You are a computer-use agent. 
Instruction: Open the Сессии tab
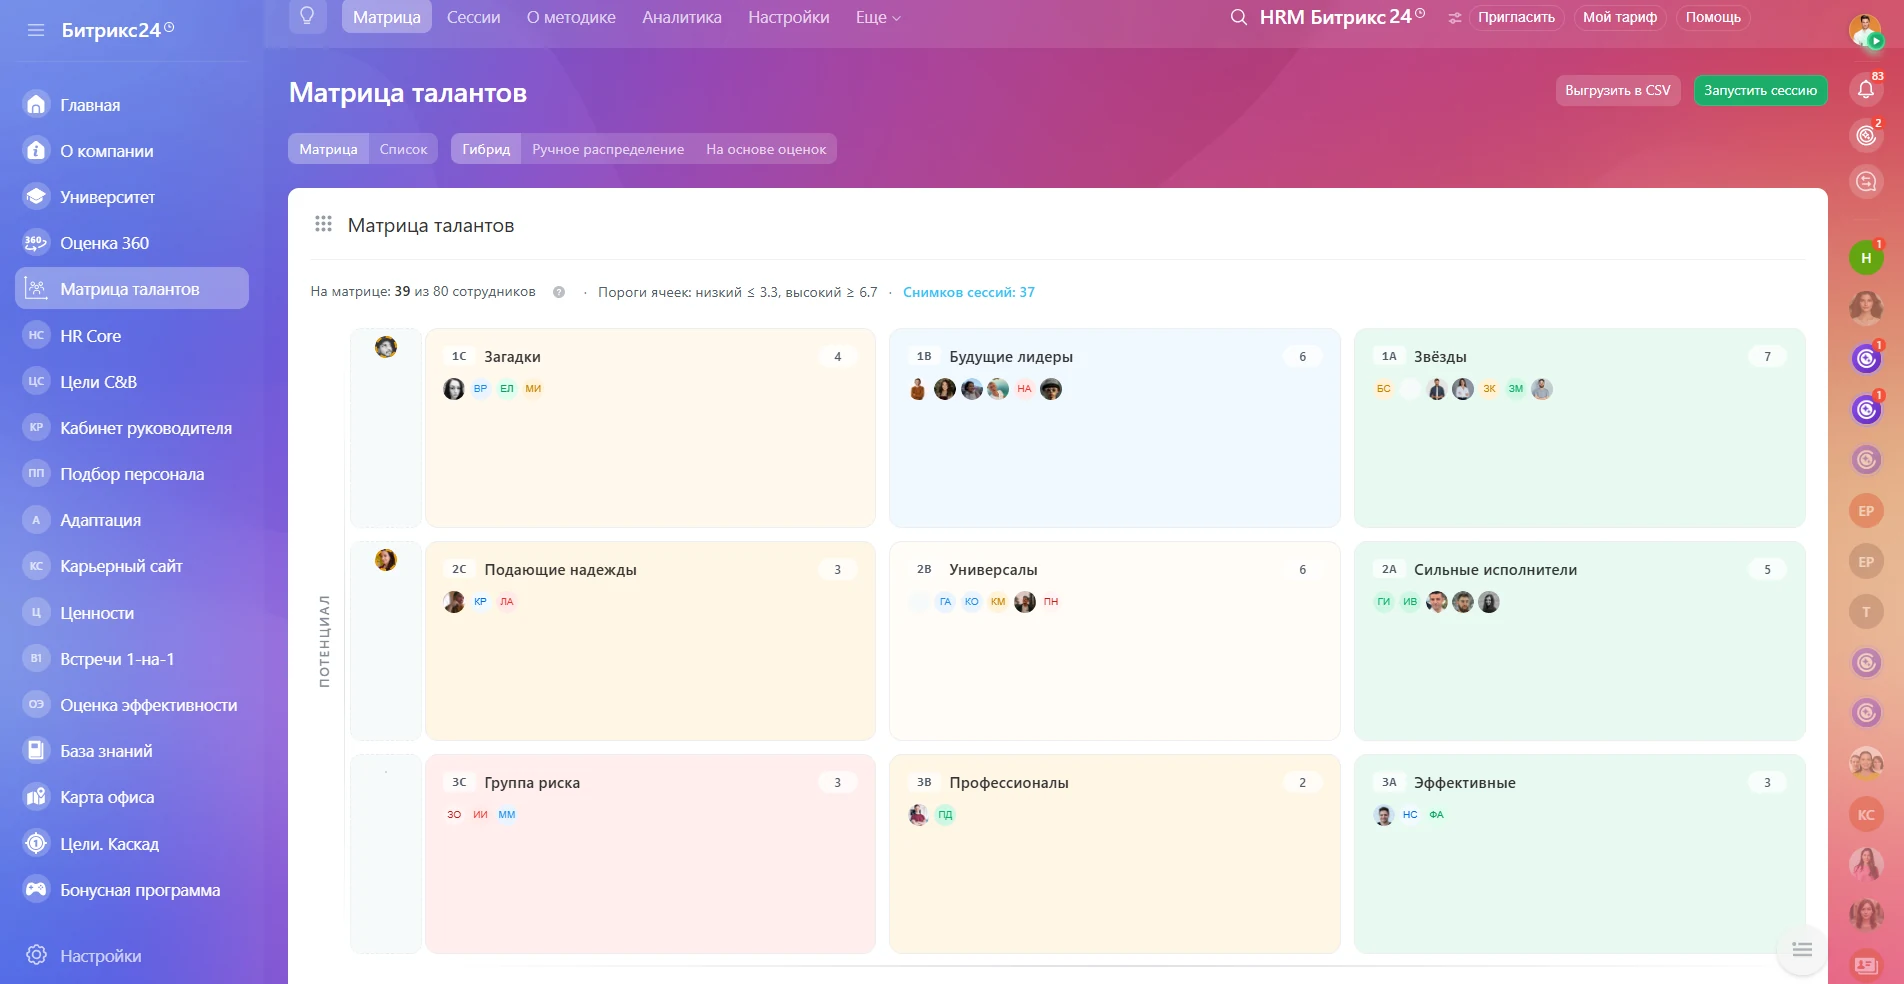(473, 17)
